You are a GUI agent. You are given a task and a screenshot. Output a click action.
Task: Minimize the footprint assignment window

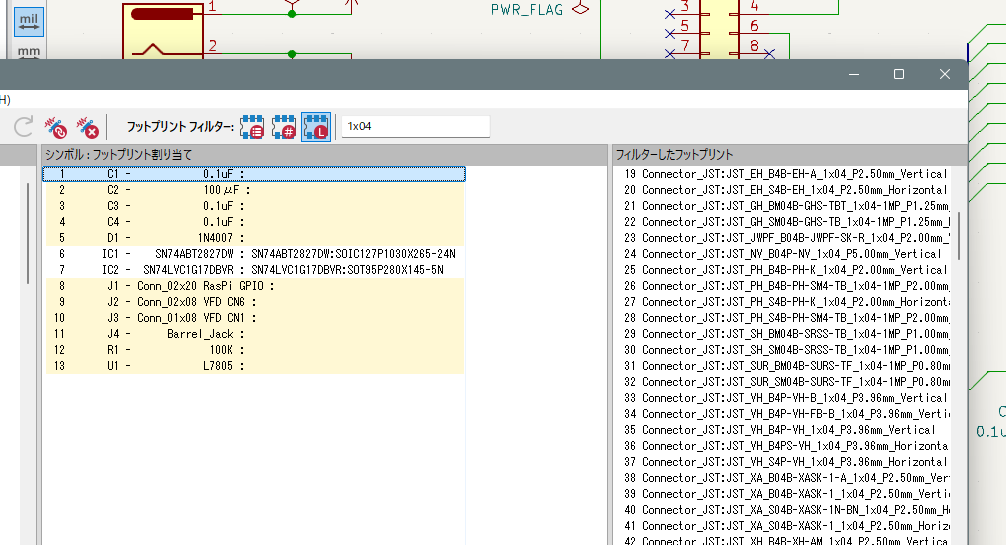(x=853, y=74)
